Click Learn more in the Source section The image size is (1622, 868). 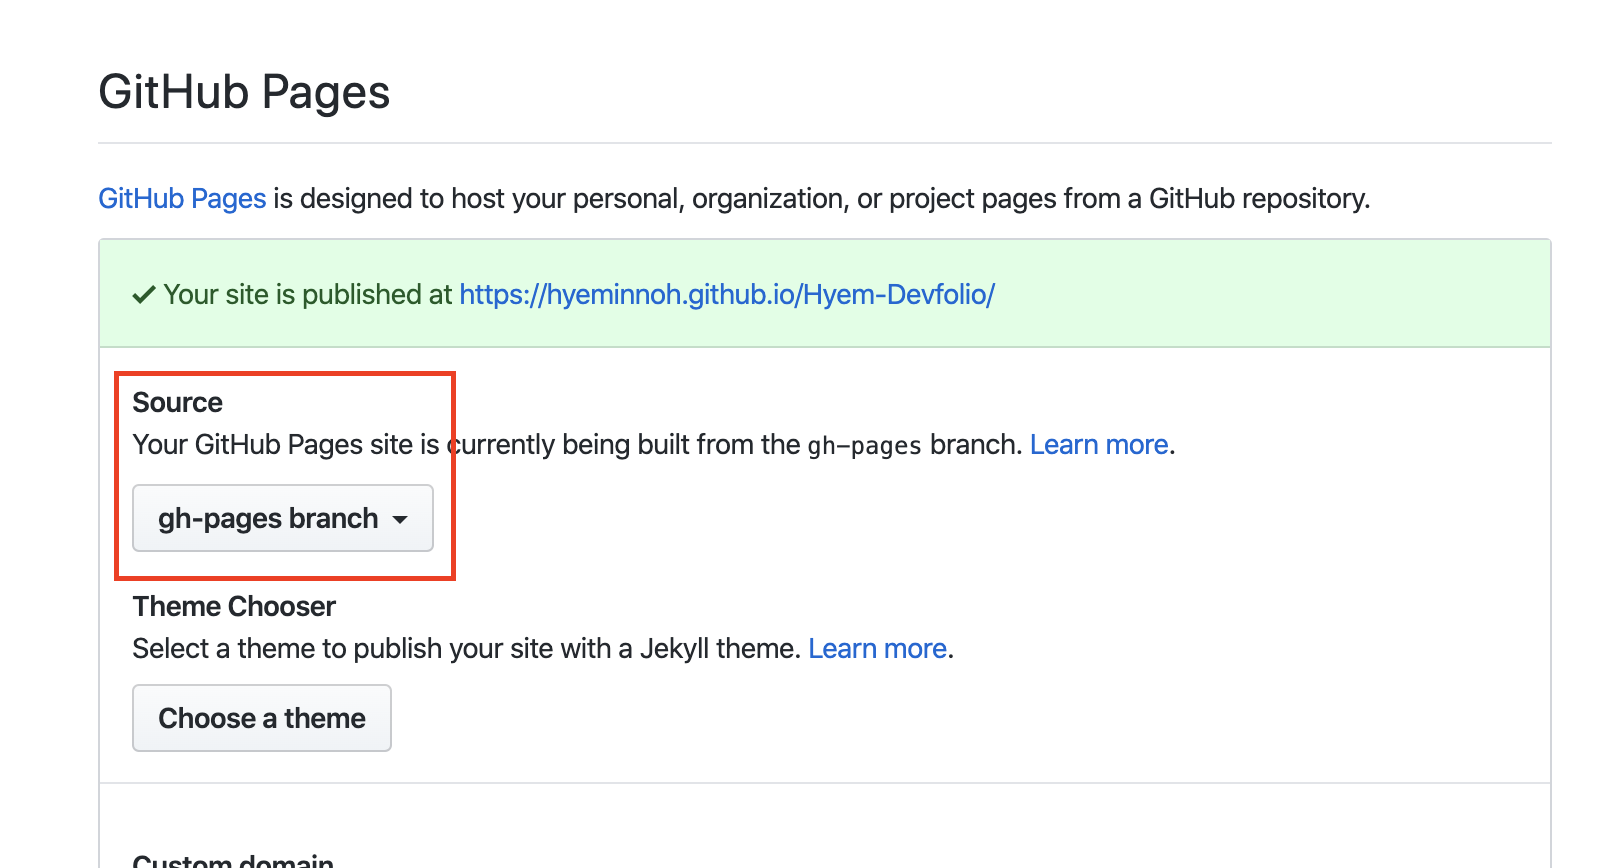coord(1099,445)
